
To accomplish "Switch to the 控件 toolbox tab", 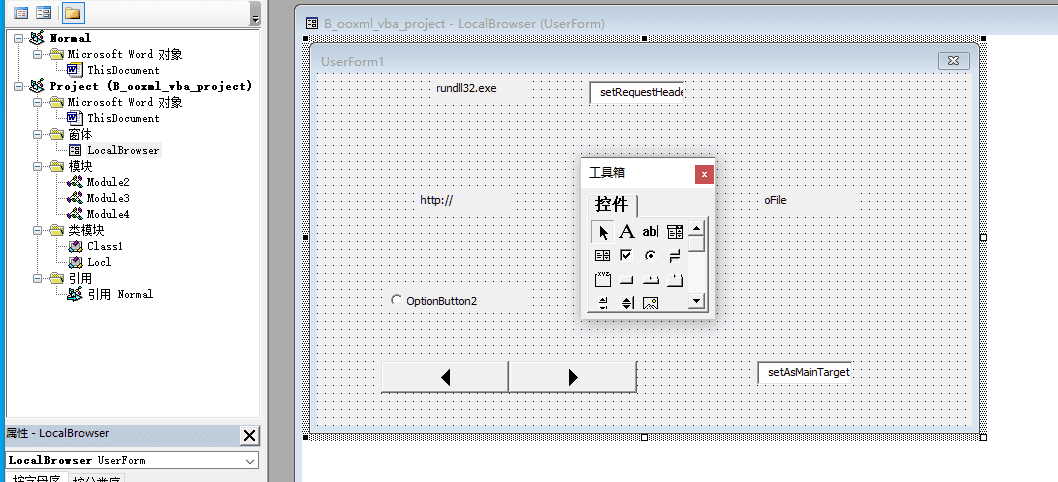I will 612,204.
